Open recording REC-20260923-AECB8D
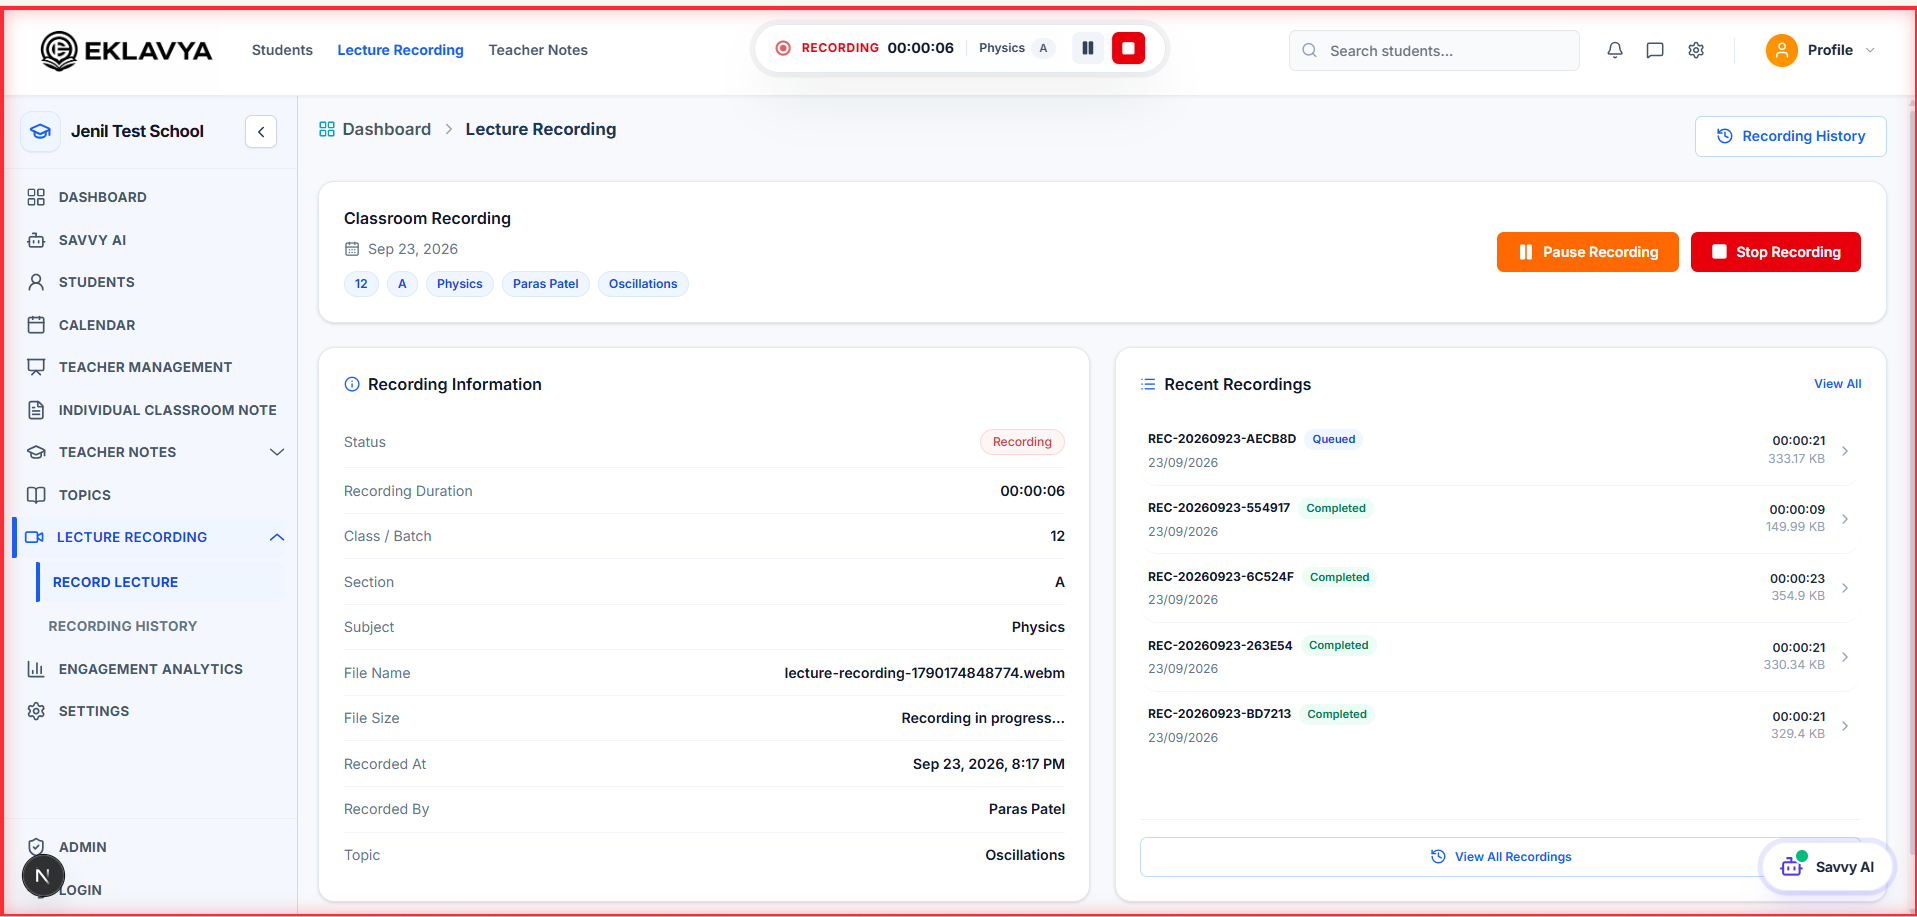The image size is (1917, 917). point(1221,439)
